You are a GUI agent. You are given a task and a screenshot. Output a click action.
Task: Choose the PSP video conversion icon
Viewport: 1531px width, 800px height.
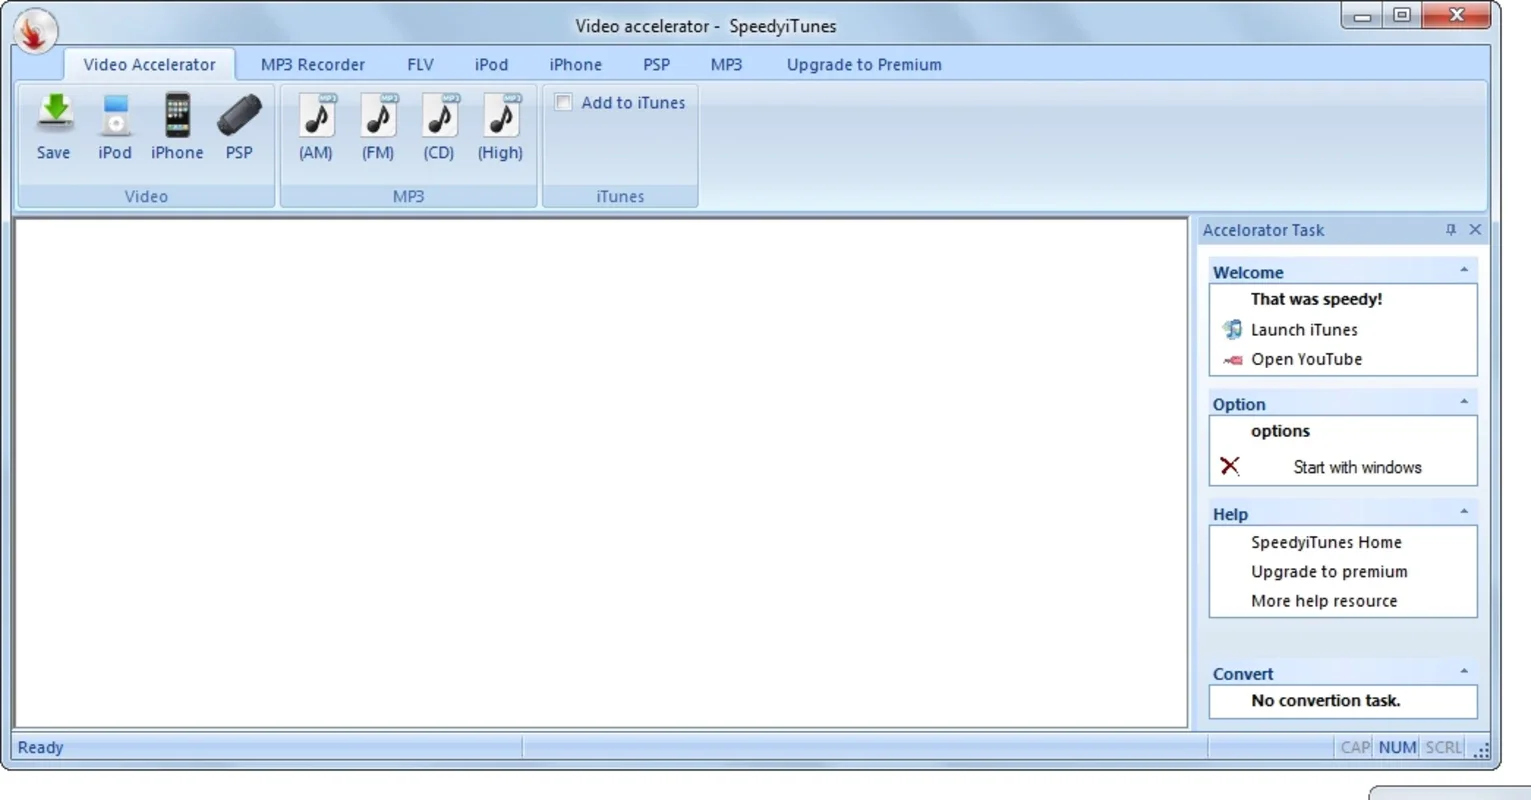pos(239,114)
